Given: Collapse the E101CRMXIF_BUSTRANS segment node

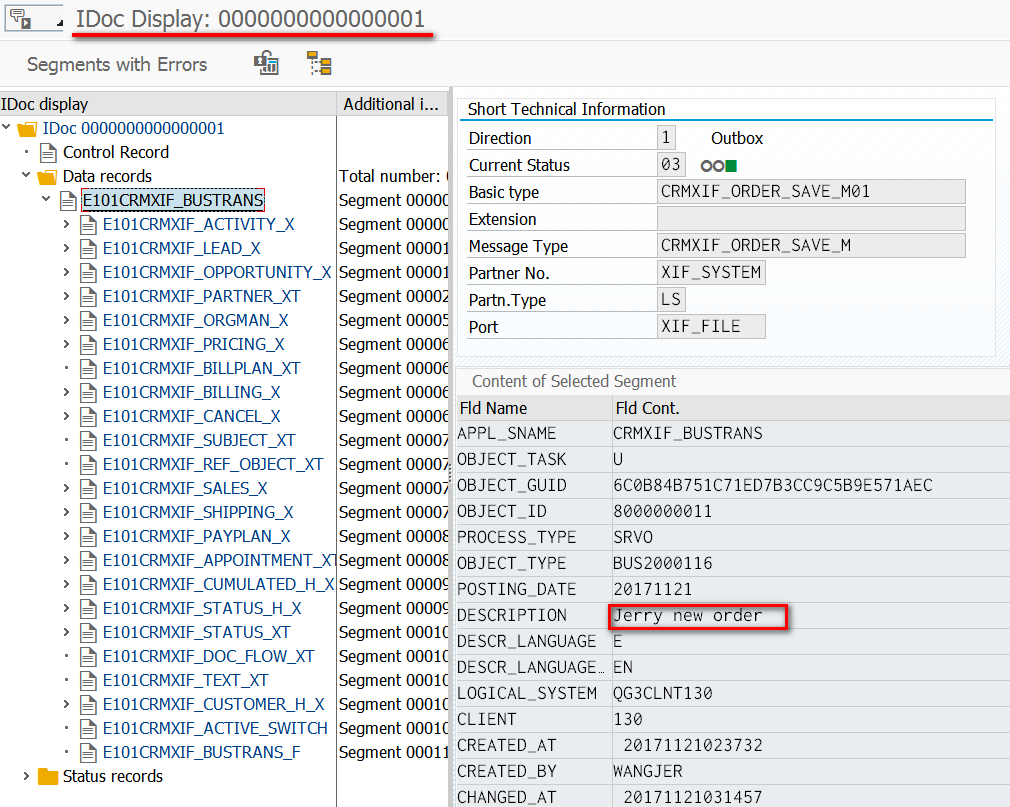Looking at the screenshot, I should 46,199.
